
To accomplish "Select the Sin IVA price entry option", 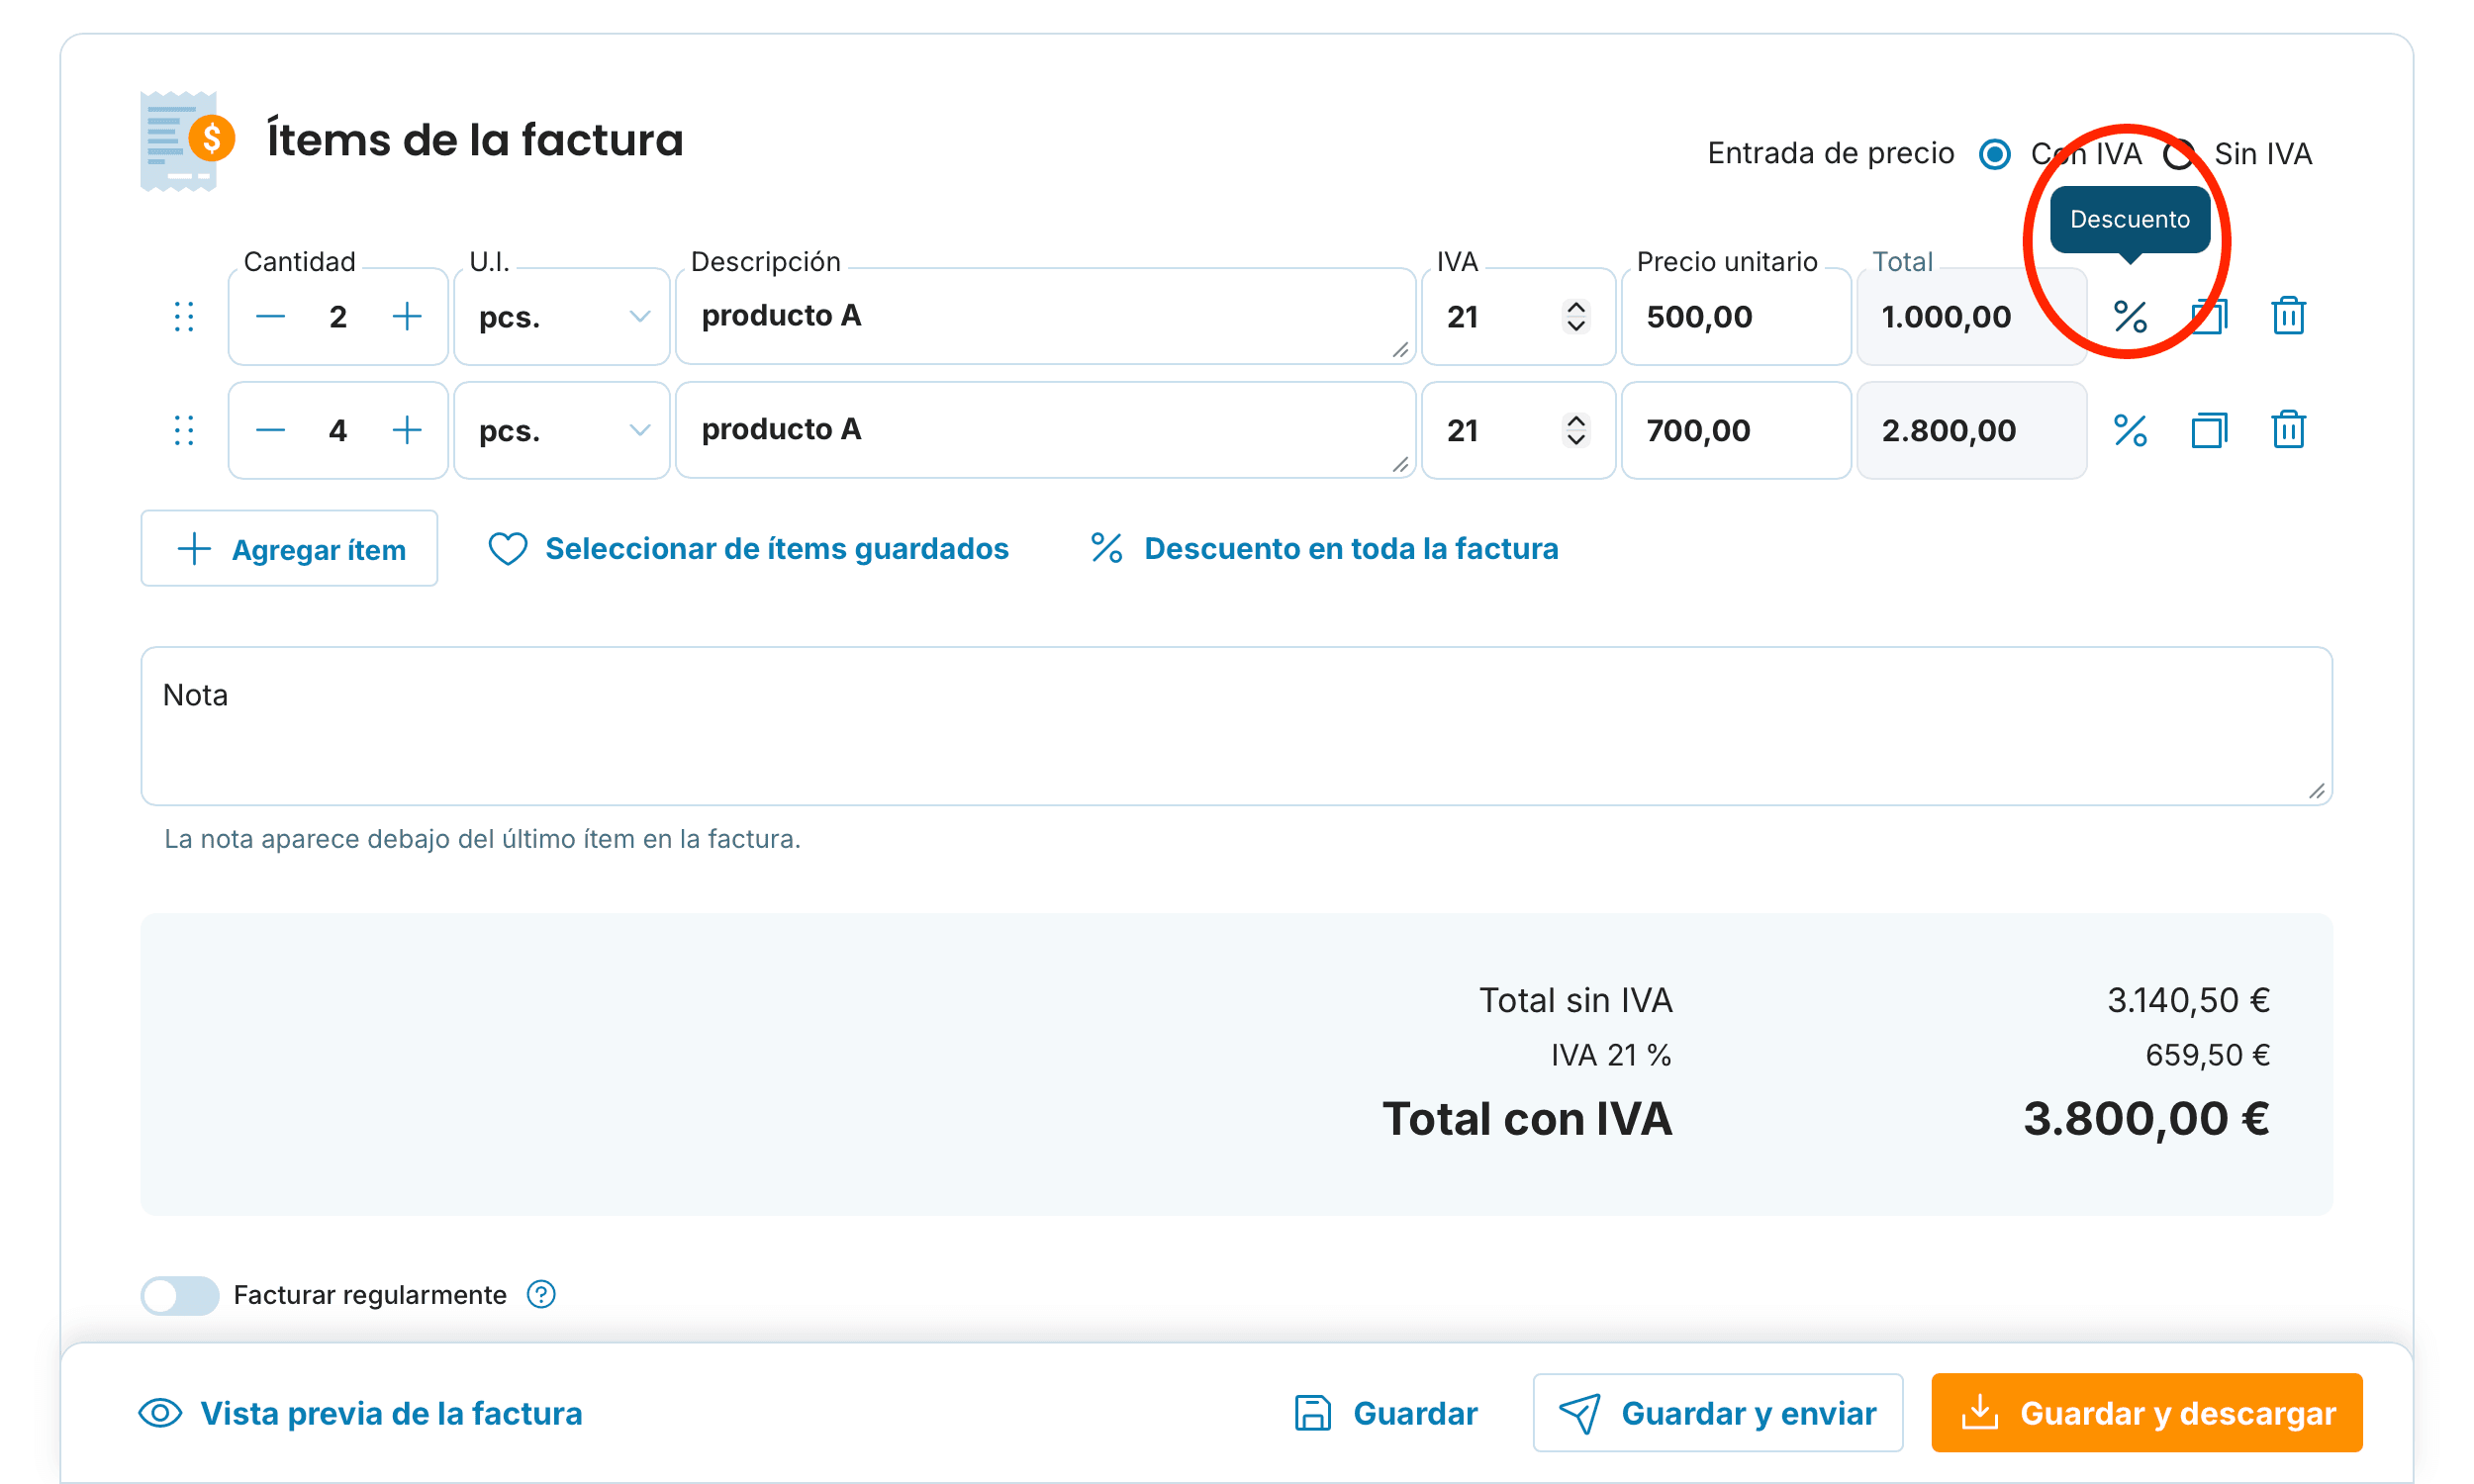I will click(2177, 154).
